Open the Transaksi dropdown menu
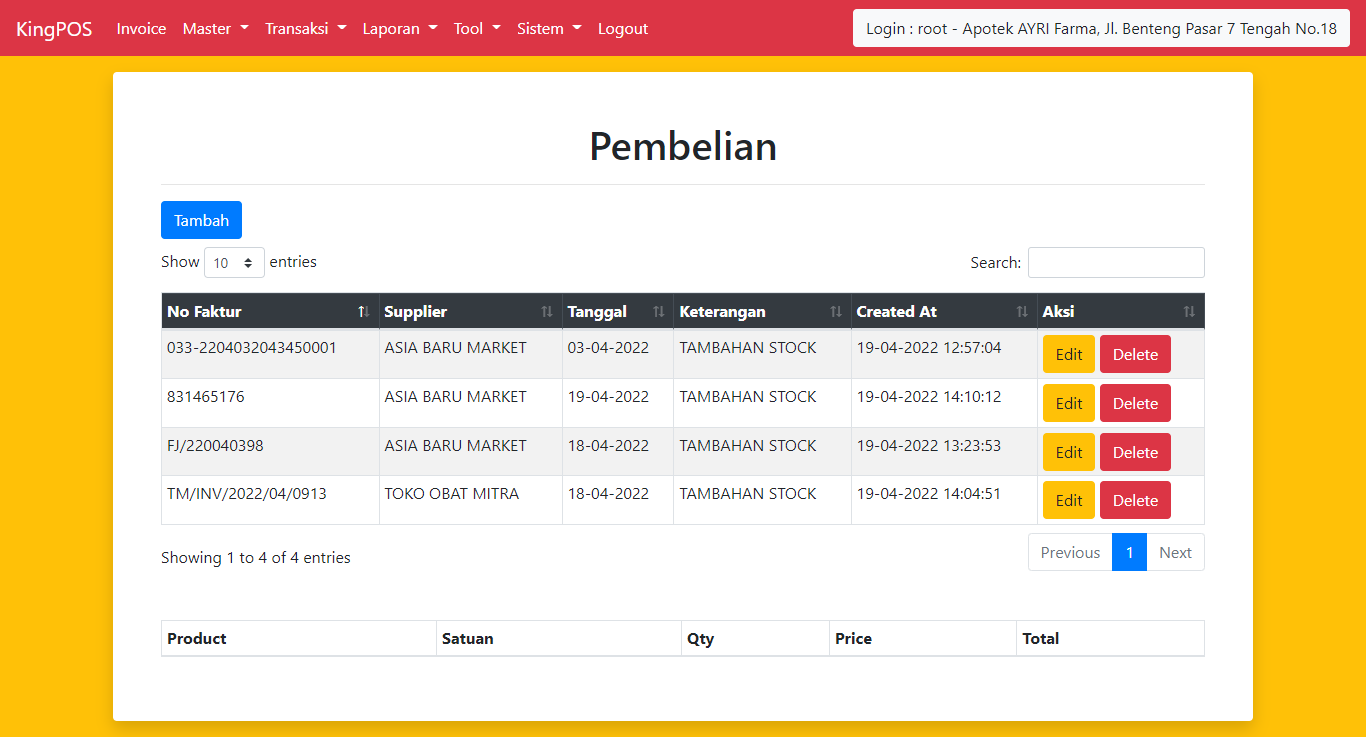 click(x=305, y=28)
